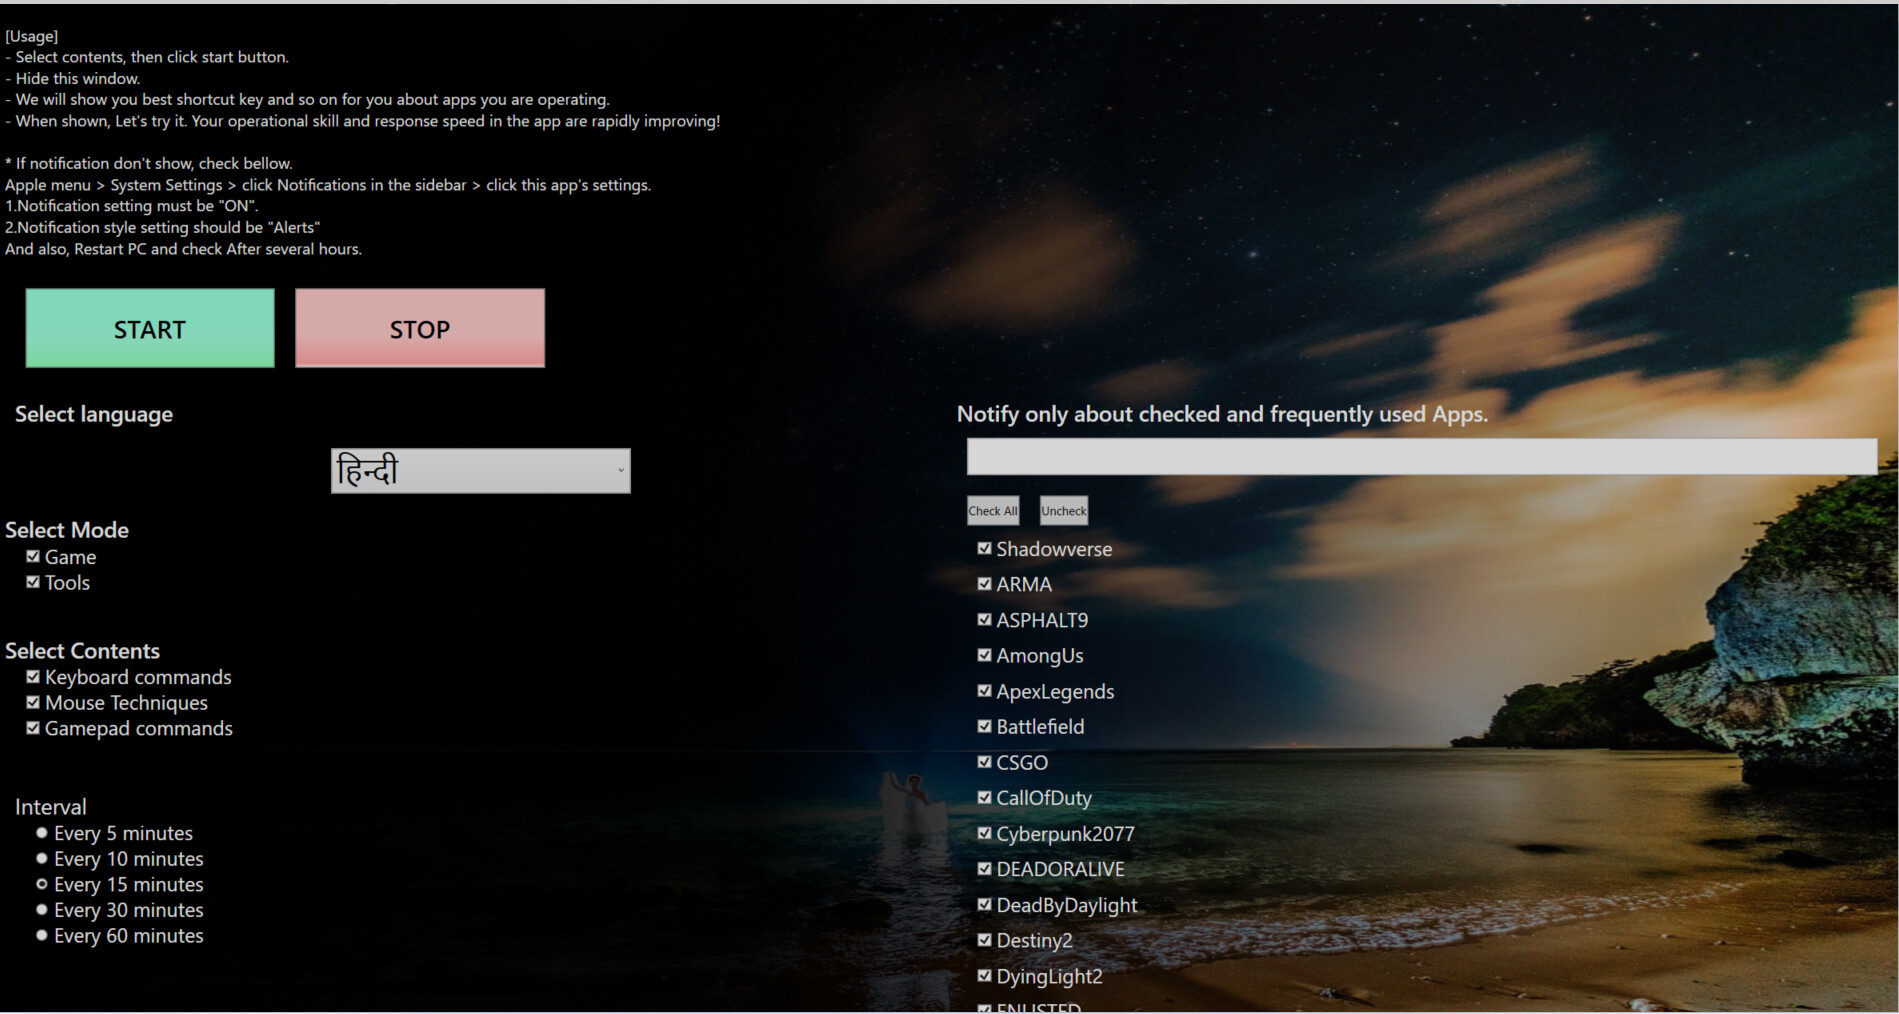Click the STOP button

[x=419, y=328]
